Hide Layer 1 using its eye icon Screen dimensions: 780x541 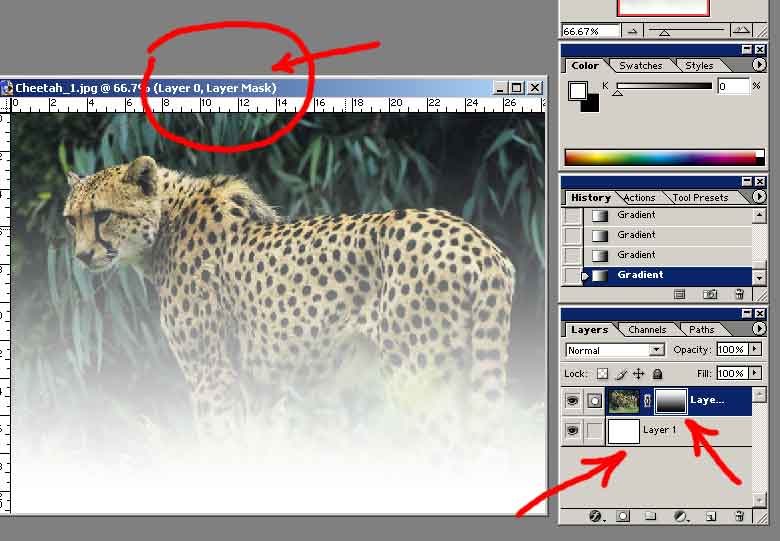point(572,430)
